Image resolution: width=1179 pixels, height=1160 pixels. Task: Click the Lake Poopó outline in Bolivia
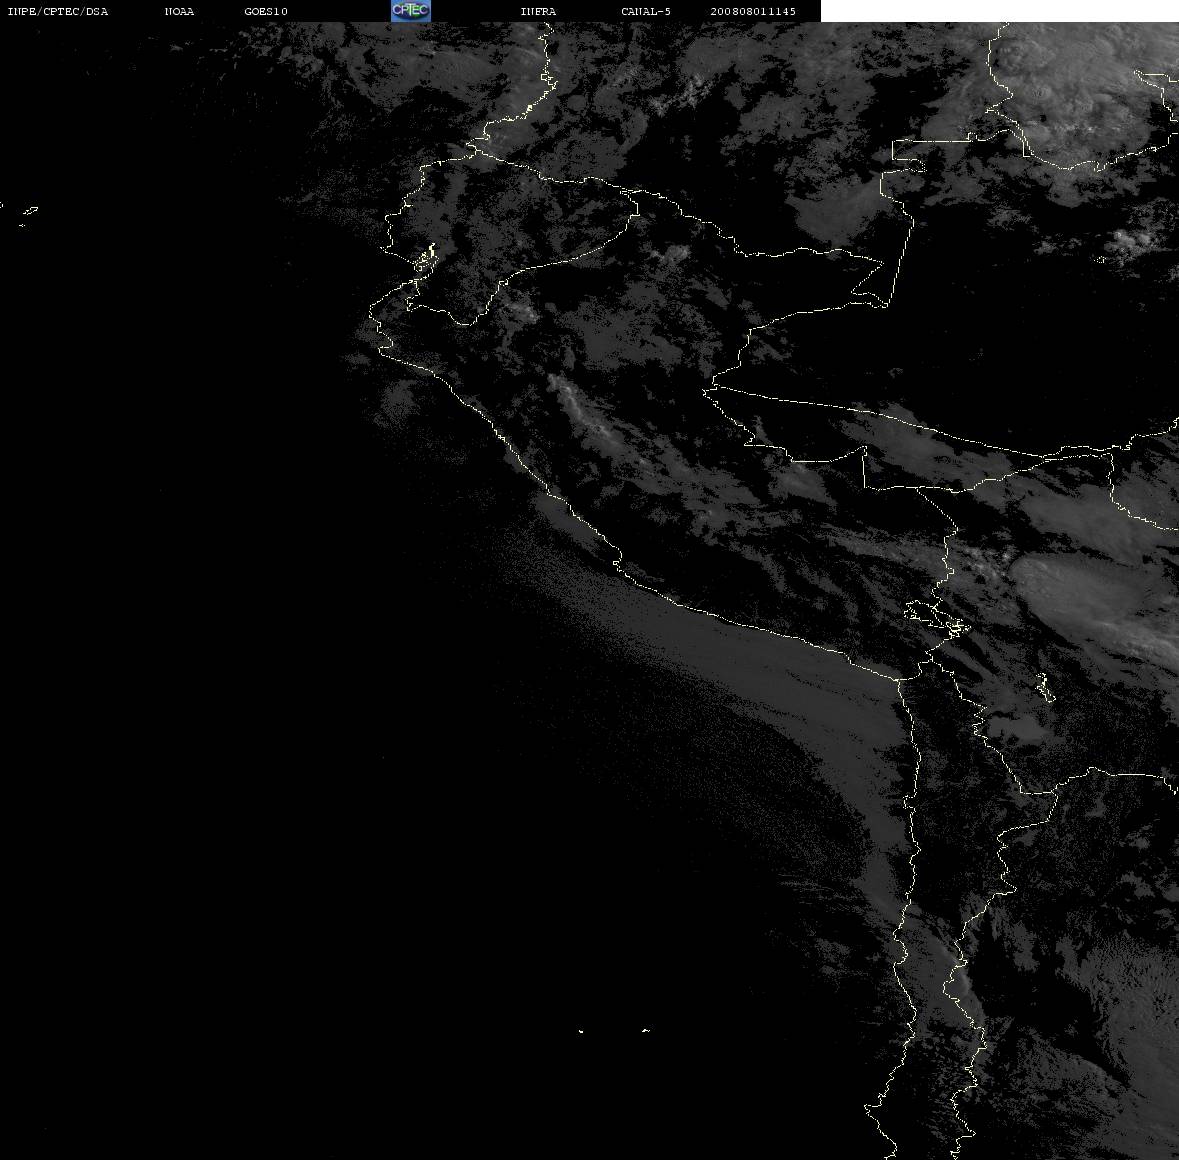(x=1045, y=687)
